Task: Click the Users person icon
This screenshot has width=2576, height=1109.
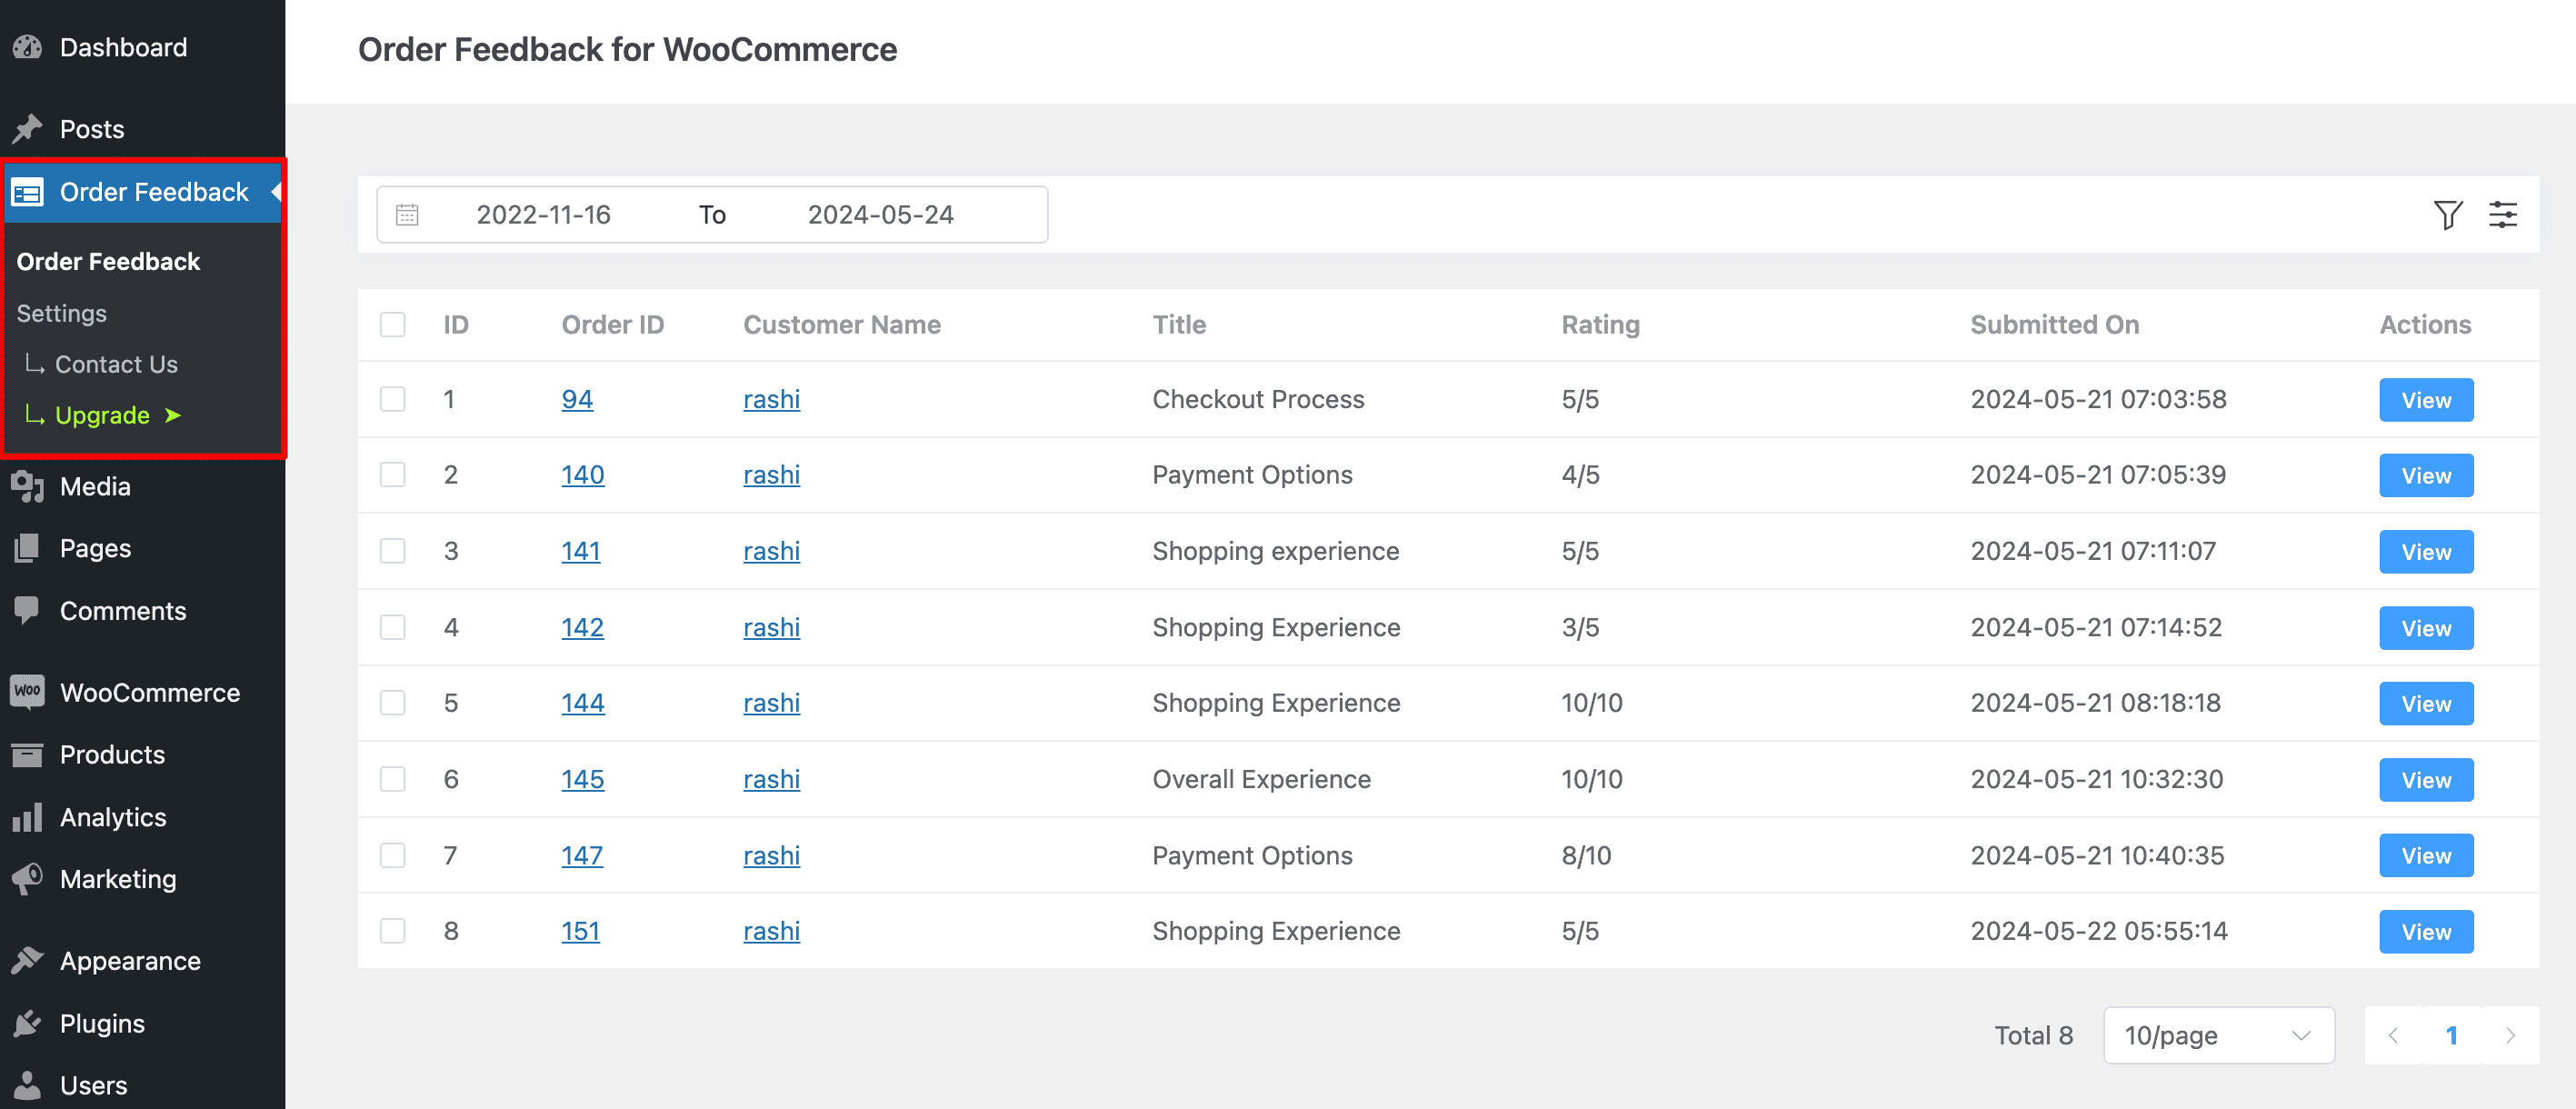Action: coord(27,1085)
